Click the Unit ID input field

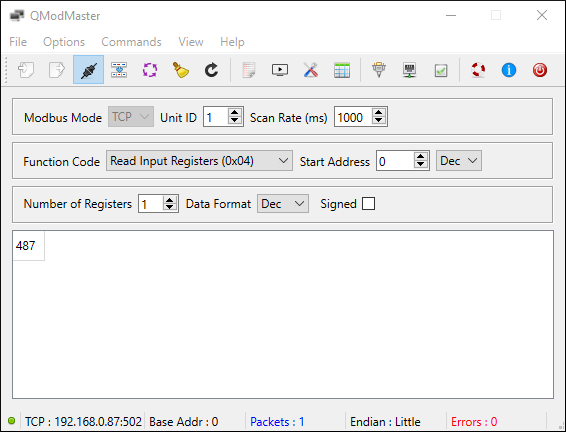[x=216, y=117]
